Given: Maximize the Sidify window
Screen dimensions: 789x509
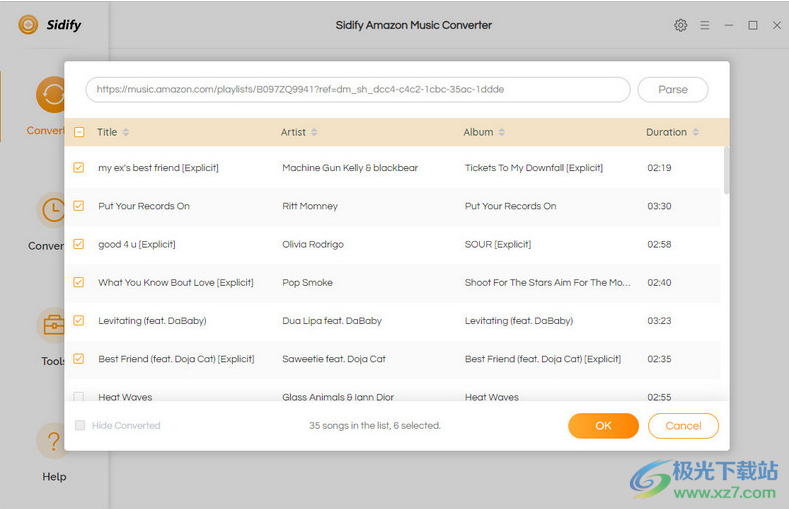Looking at the screenshot, I should [x=753, y=25].
